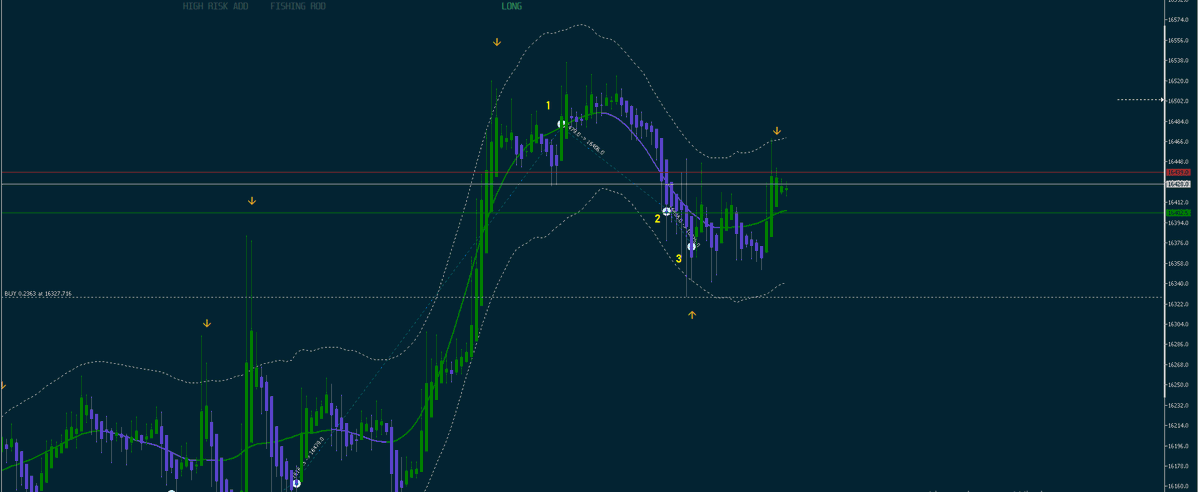The width and height of the screenshot is (1200, 492).
Task: Click the 16268.0 price axis value
Action: click(1177, 365)
